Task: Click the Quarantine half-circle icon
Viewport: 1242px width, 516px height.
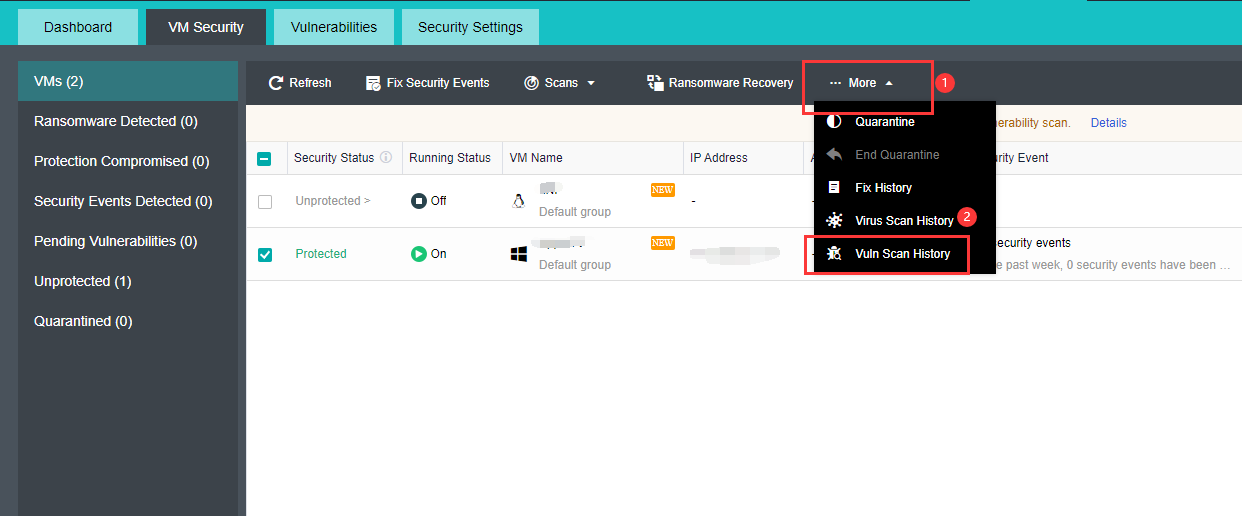Action: point(834,122)
